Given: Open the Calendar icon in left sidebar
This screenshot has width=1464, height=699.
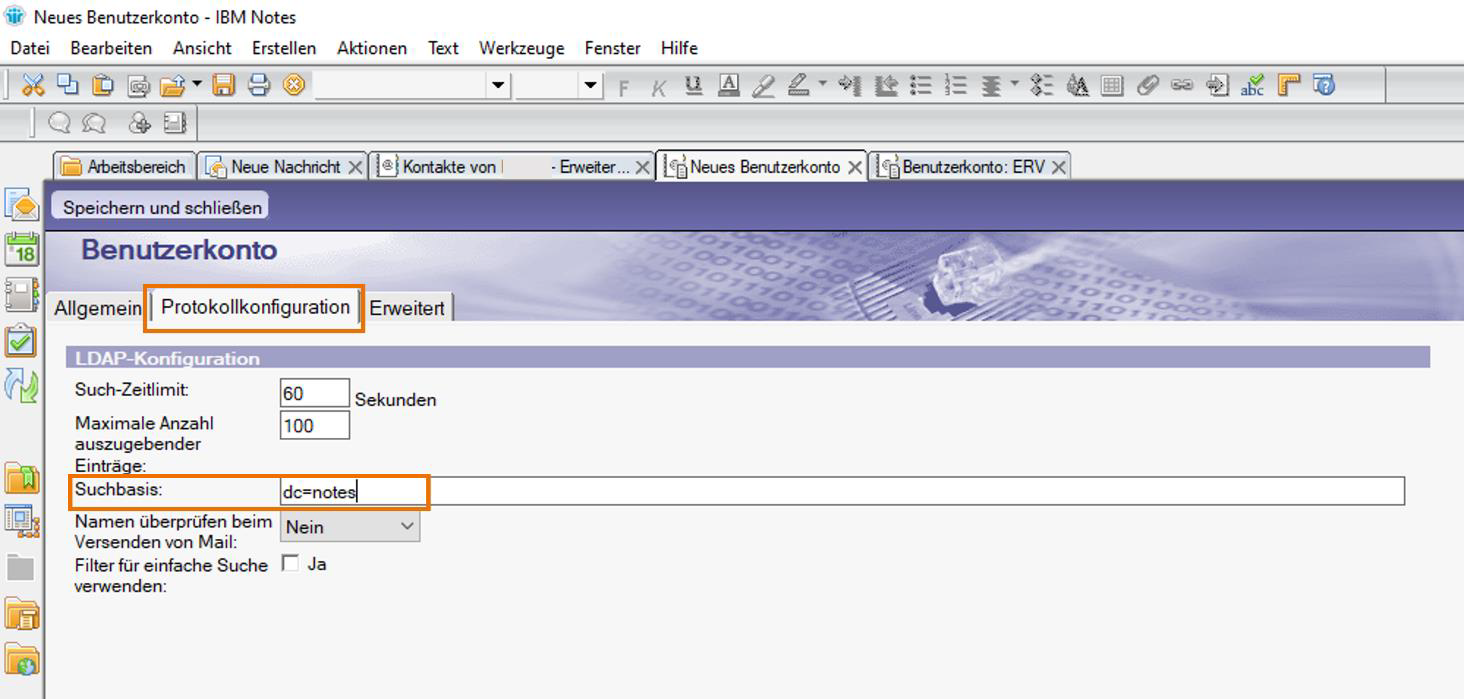Looking at the screenshot, I should click(x=21, y=249).
